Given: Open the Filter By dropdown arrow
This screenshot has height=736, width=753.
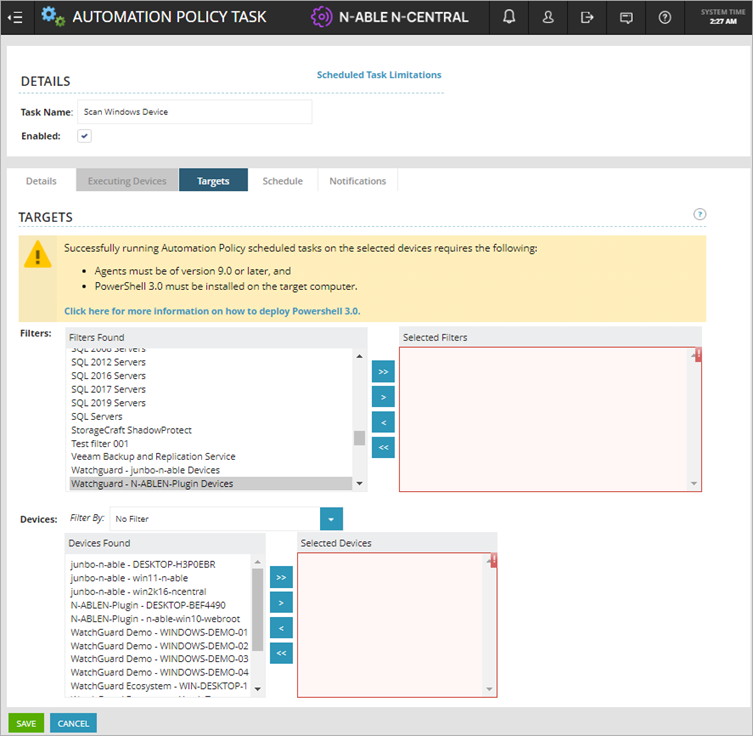Looking at the screenshot, I should [331, 519].
